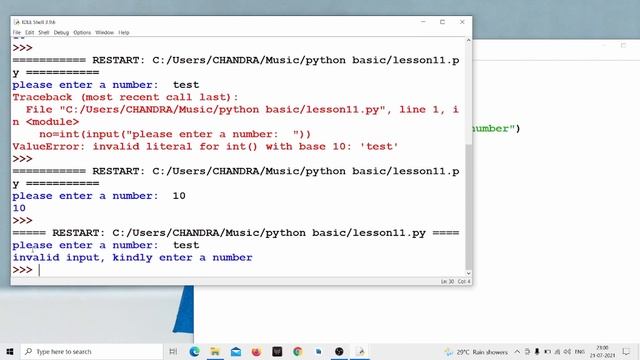640x360 pixels.
Task: Launch Firefox from the taskbar
Action: pos(256,351)
